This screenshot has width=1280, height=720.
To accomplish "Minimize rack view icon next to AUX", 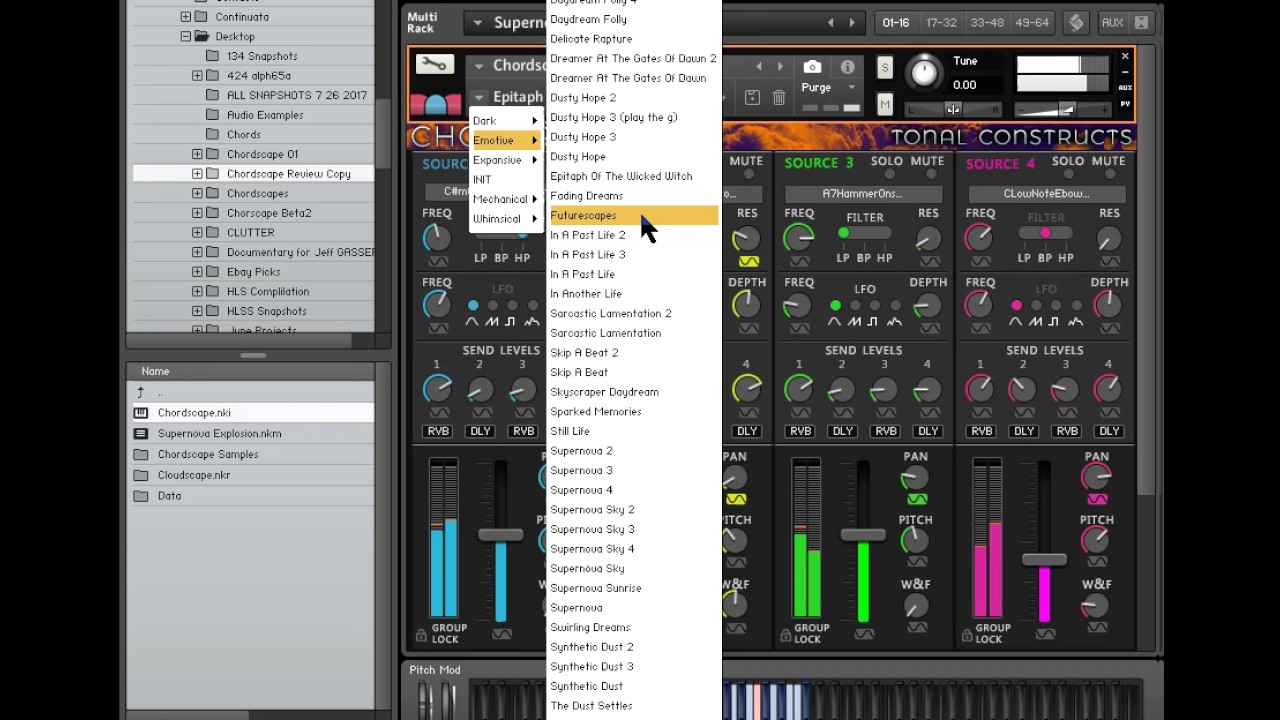I will tap(1141, 22).
